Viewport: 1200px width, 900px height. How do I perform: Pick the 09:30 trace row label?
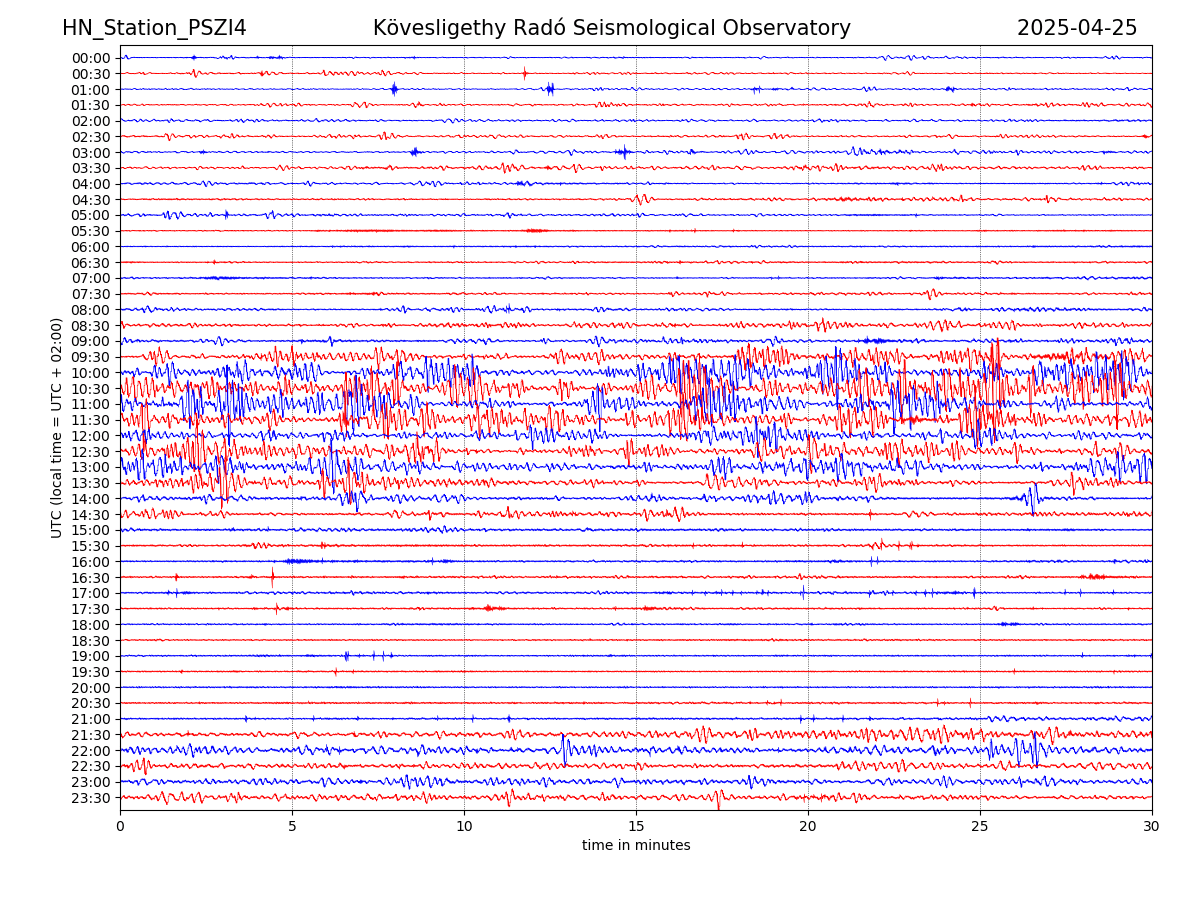[91, 357]
